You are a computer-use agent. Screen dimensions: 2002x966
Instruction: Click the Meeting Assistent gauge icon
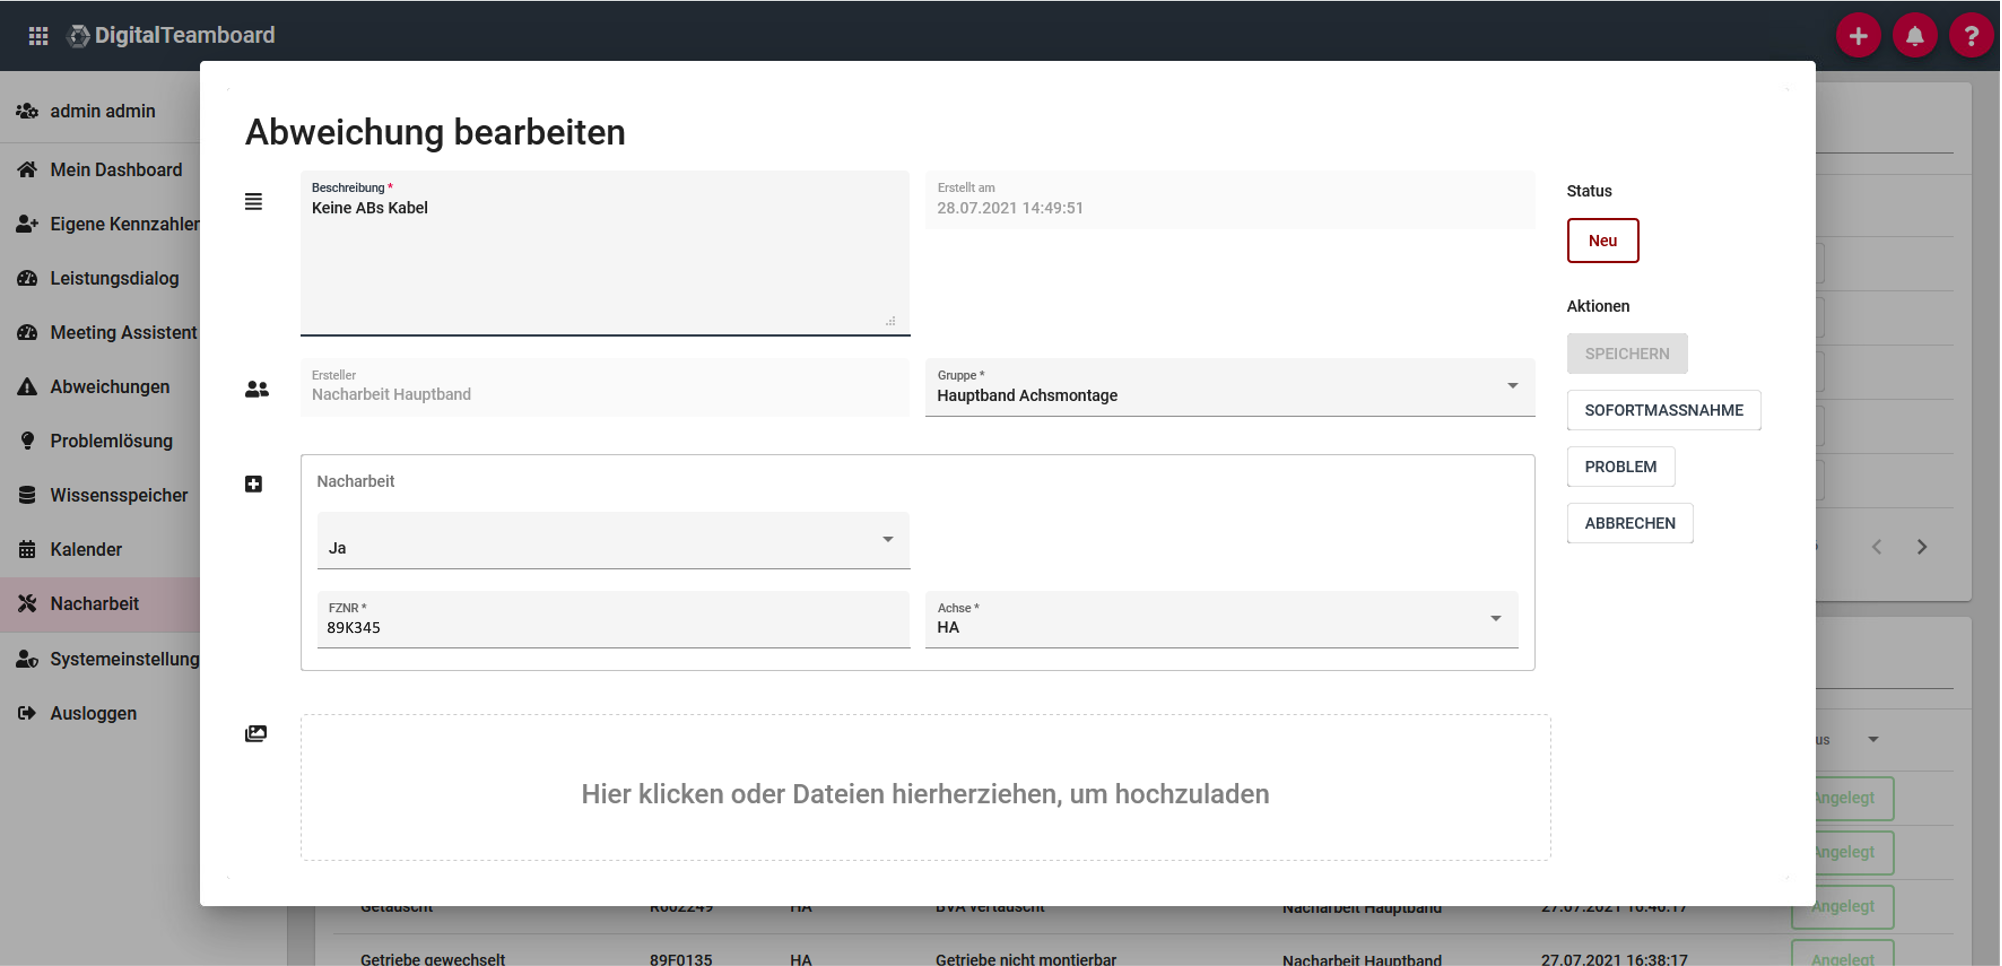pos(27,332)
